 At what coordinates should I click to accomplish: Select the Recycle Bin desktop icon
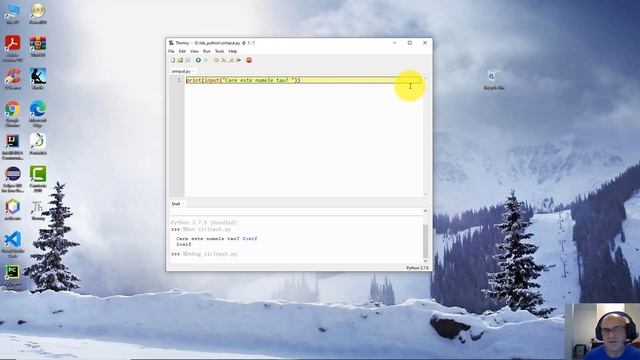493,79
